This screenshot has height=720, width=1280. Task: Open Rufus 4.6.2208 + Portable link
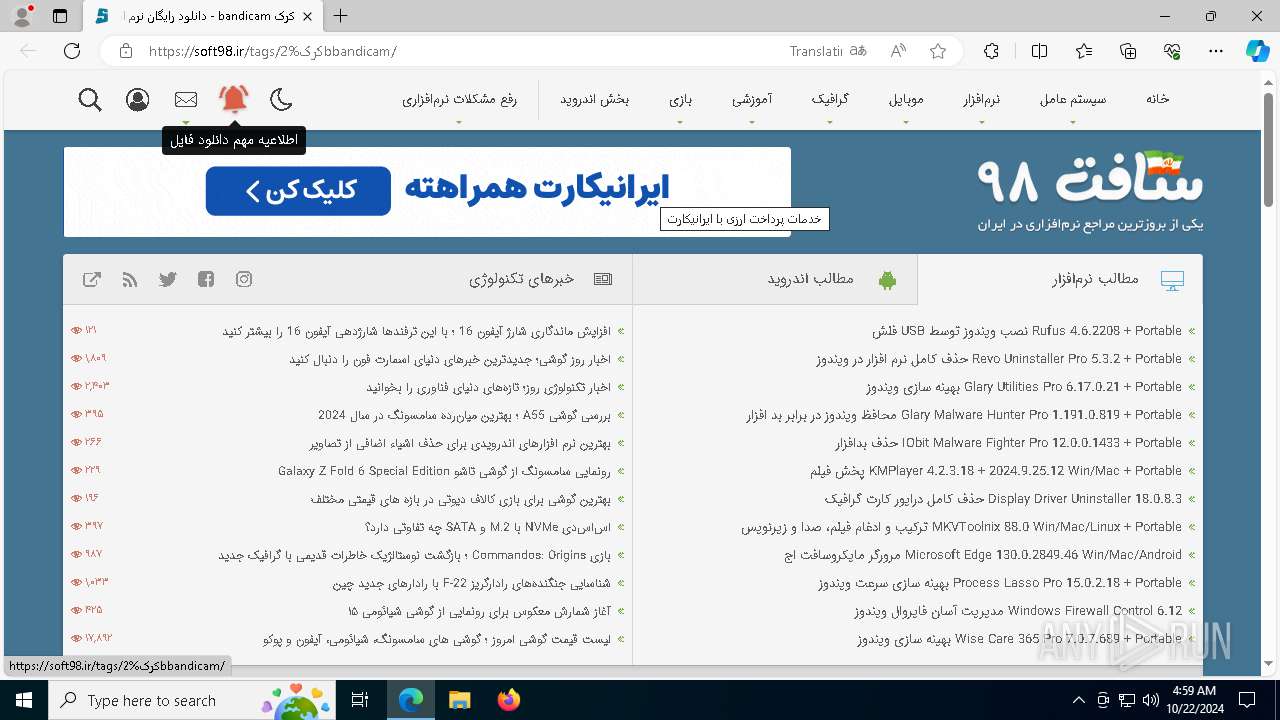[1027, 331]
